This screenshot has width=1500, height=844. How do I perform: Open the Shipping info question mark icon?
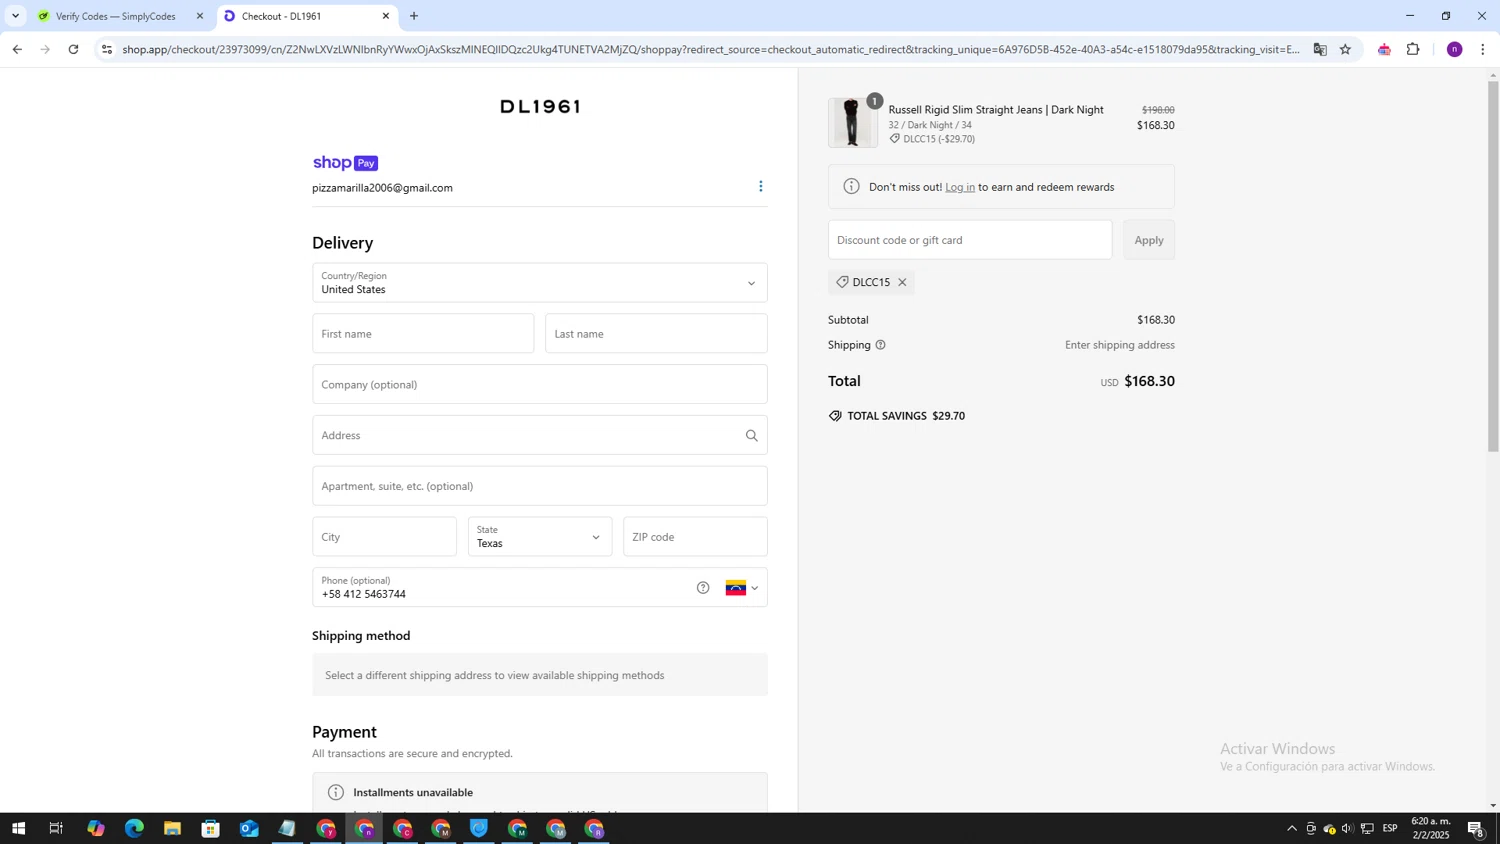[880, 345]
